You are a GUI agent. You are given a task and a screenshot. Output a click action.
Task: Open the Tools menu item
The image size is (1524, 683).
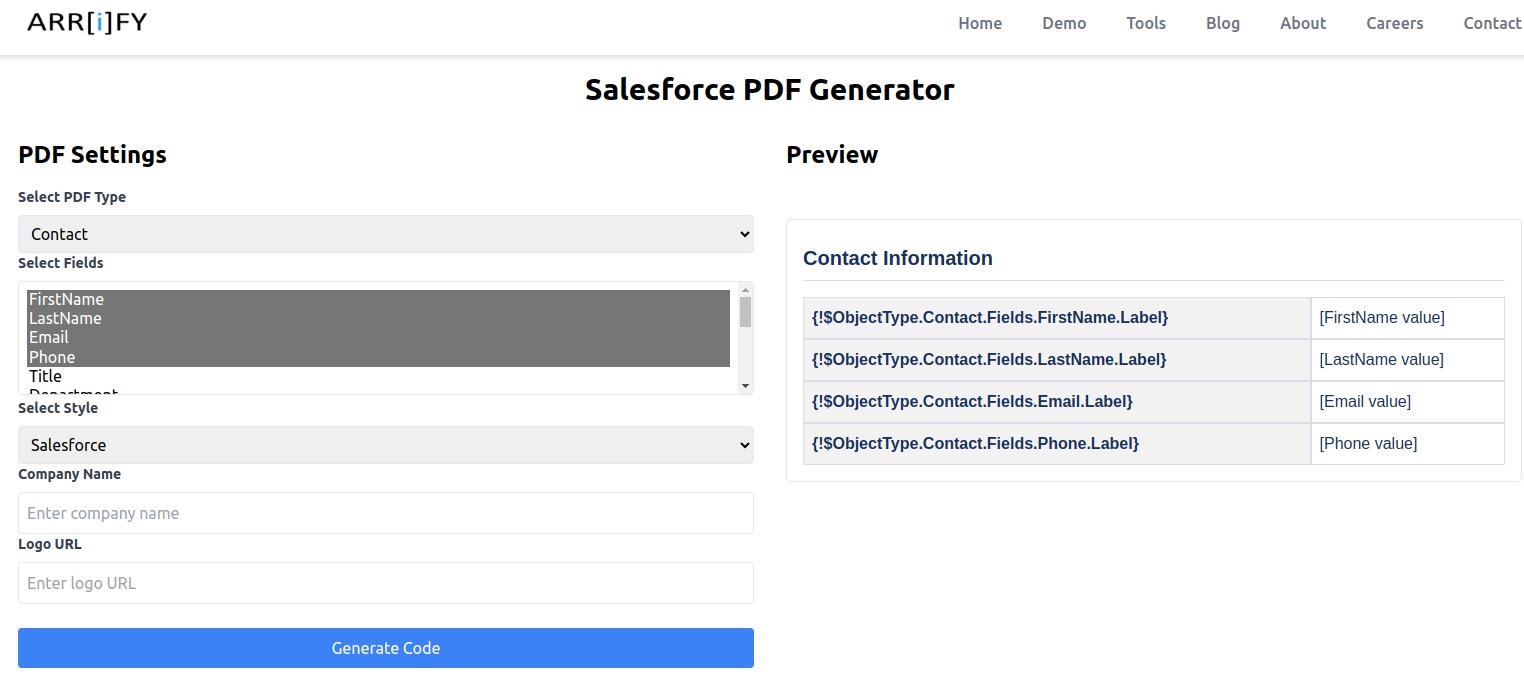[x=1145, y=23]
